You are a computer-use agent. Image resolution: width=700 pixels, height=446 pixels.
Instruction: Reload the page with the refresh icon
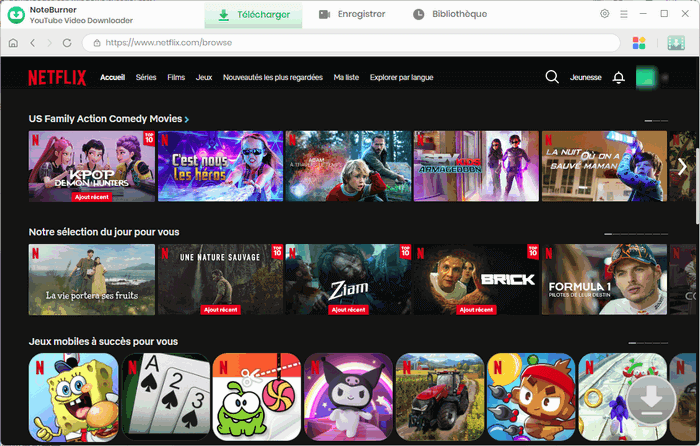67,43
